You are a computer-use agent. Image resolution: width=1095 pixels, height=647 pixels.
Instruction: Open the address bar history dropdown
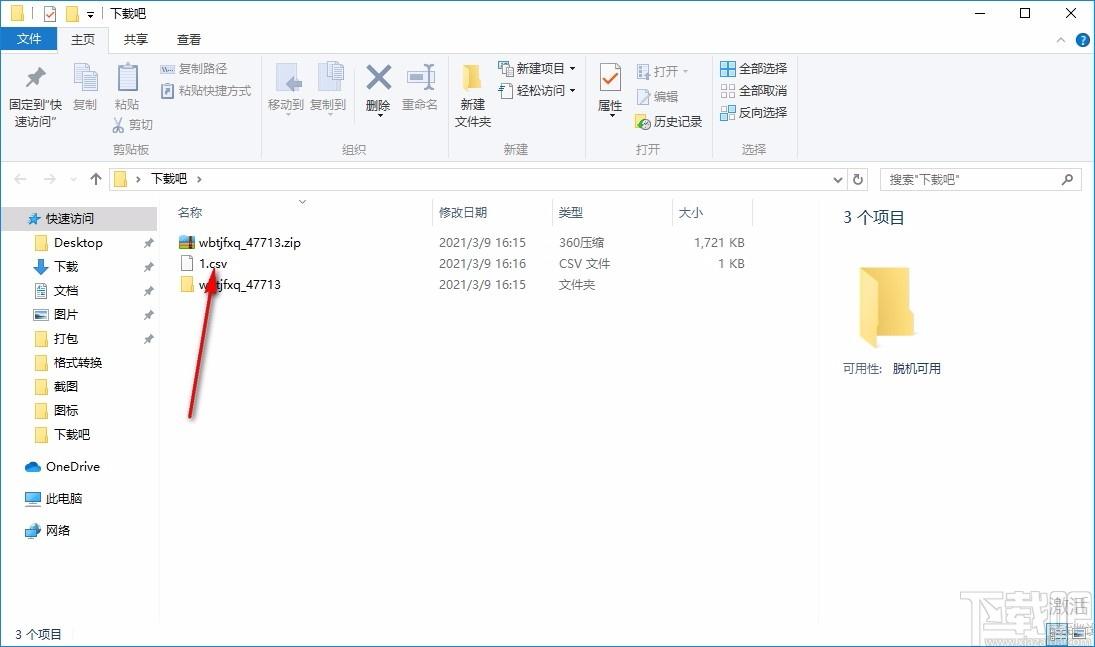838,180
